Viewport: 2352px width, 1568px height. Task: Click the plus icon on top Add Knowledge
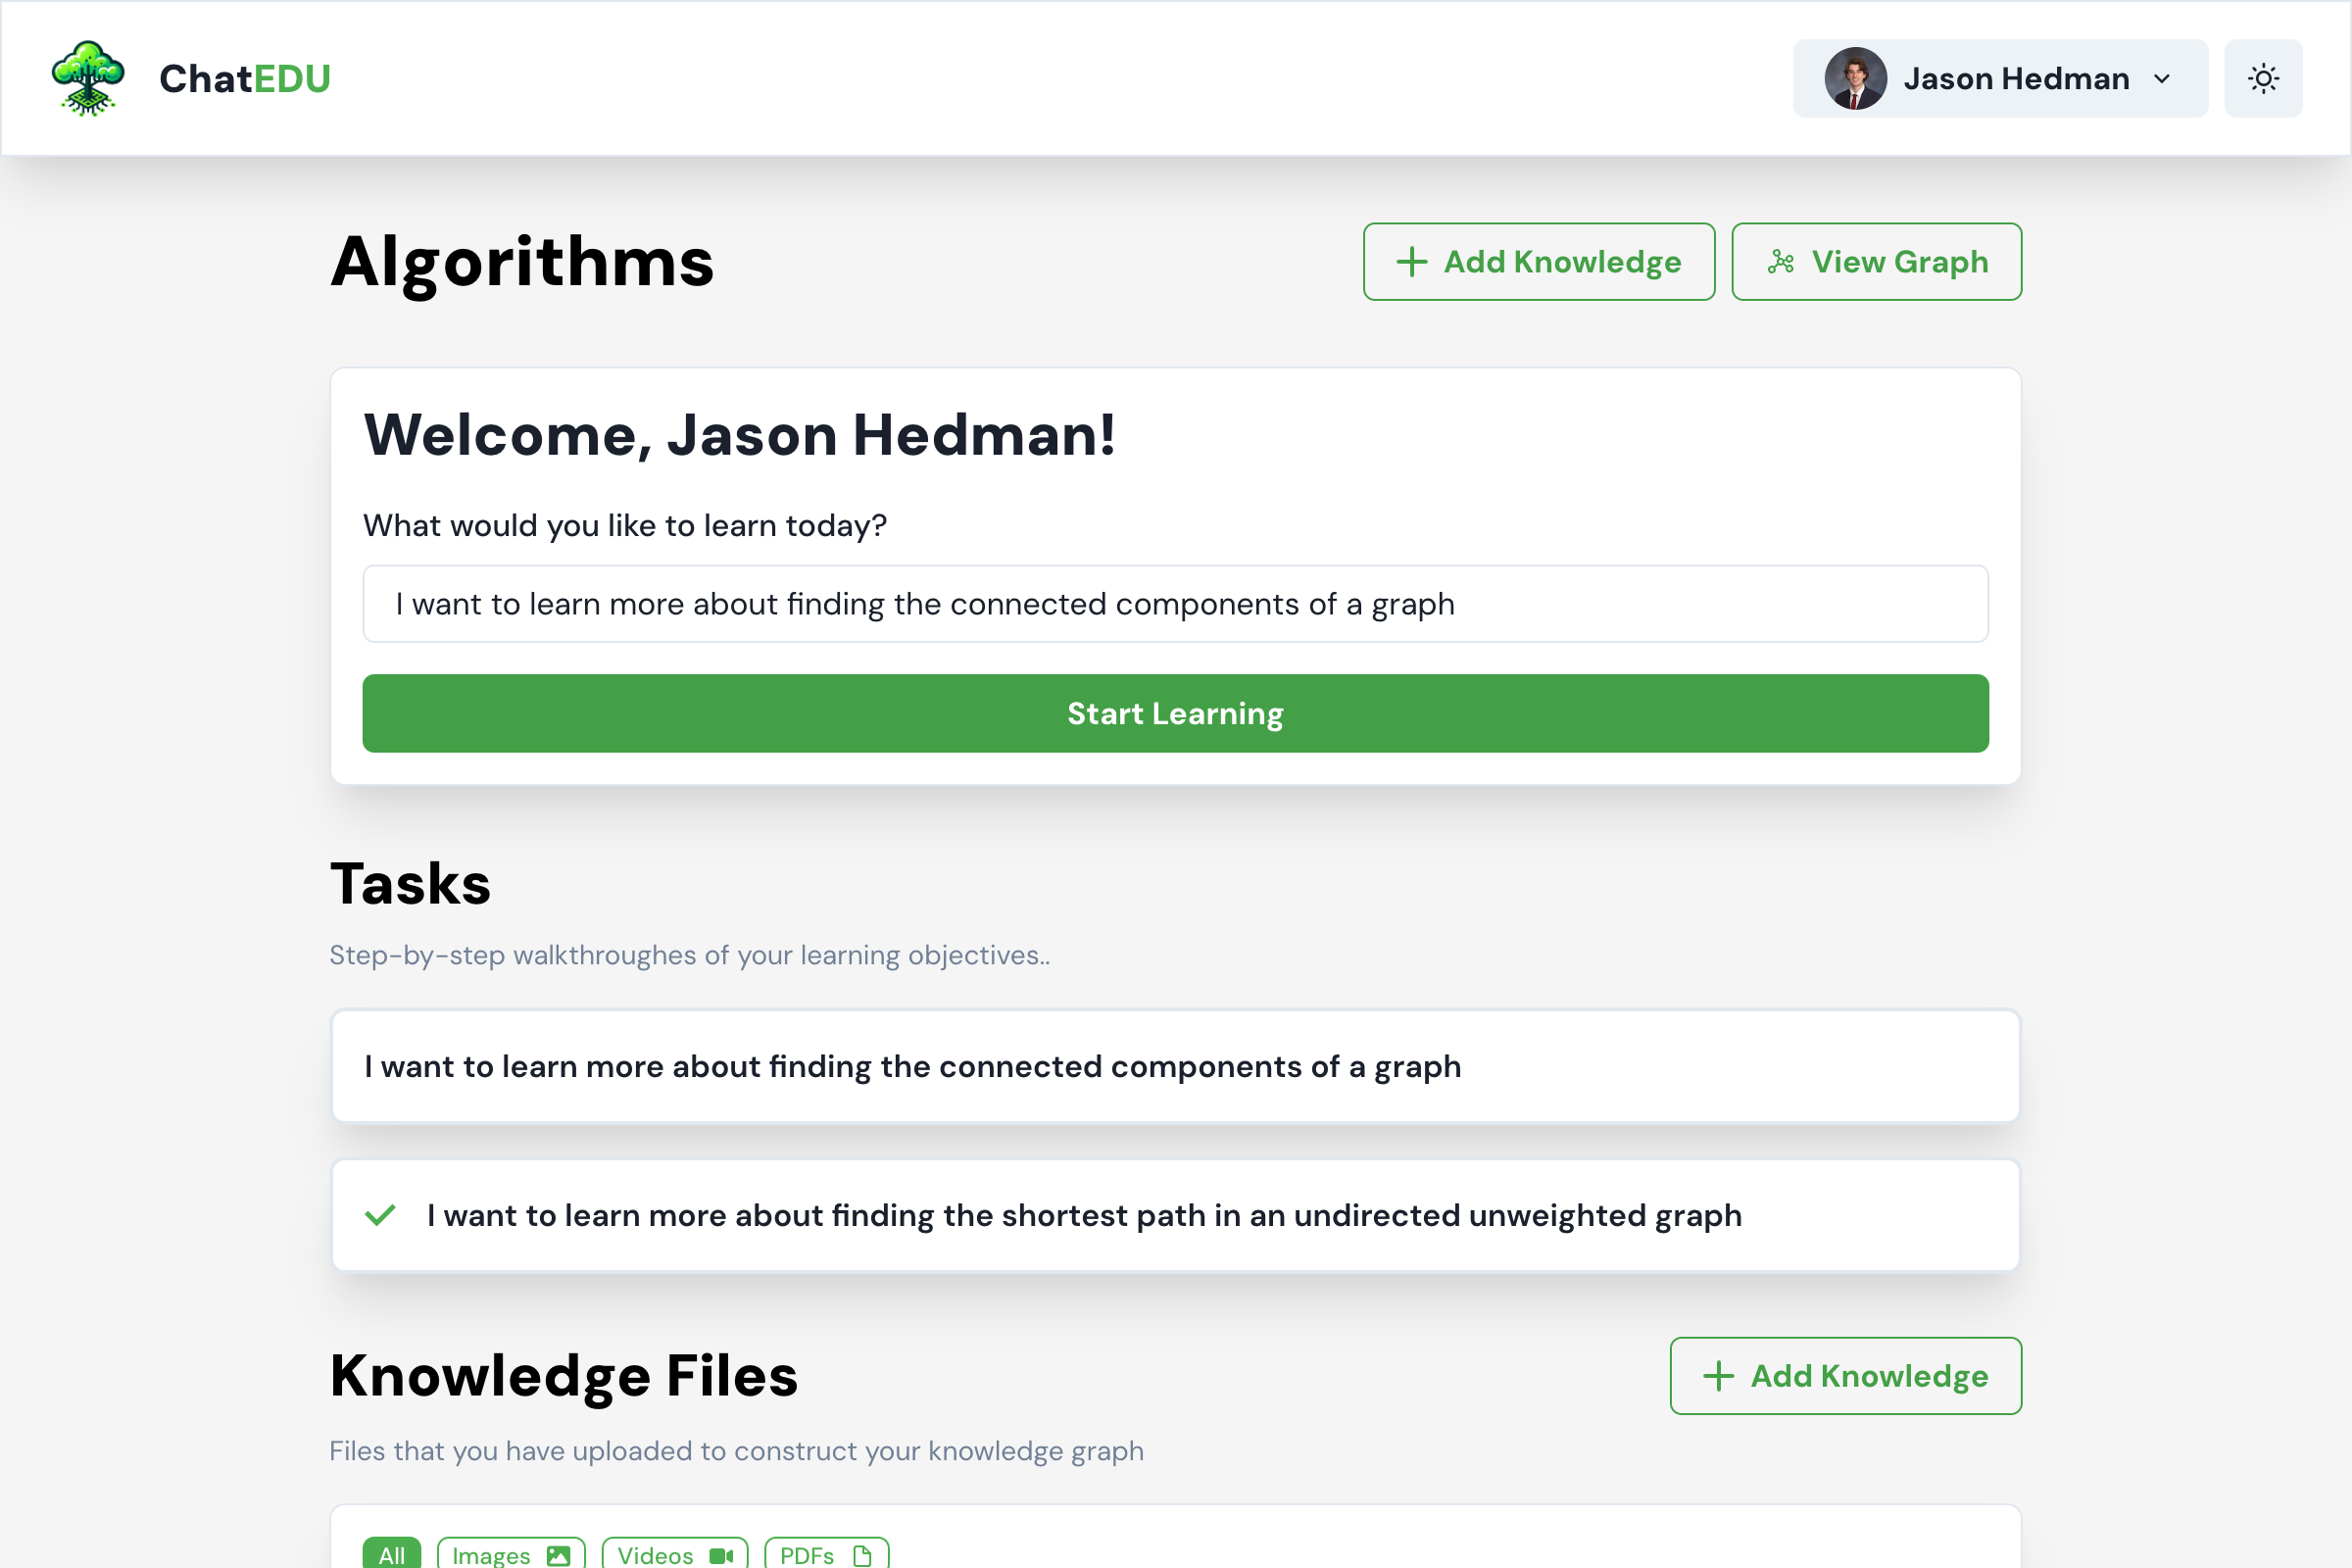(1411, 262)
